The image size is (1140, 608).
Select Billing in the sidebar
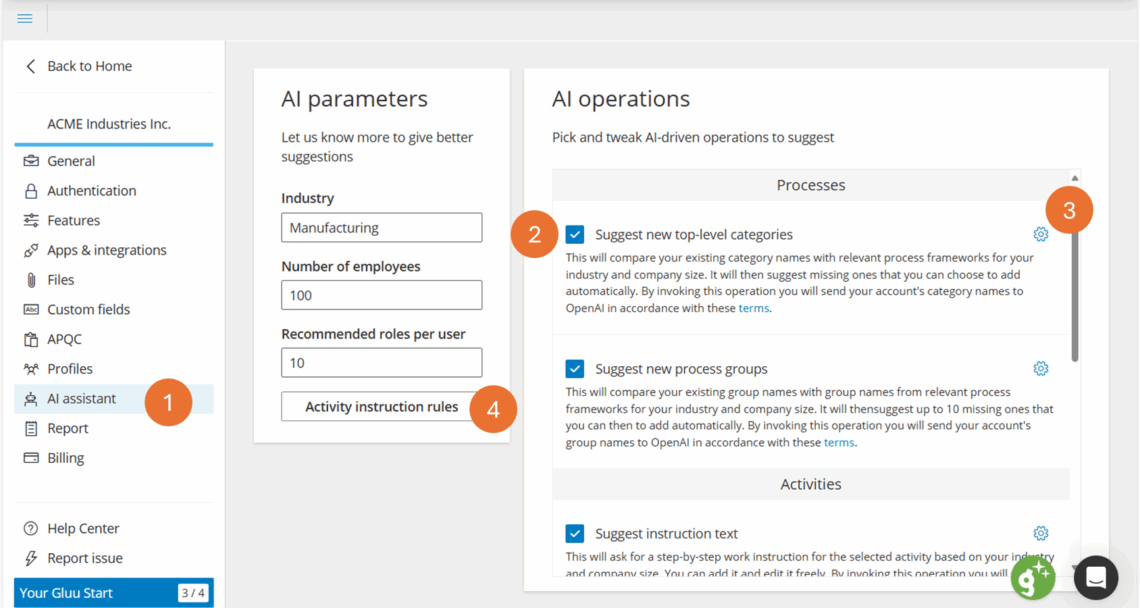[x=66, y=458]
